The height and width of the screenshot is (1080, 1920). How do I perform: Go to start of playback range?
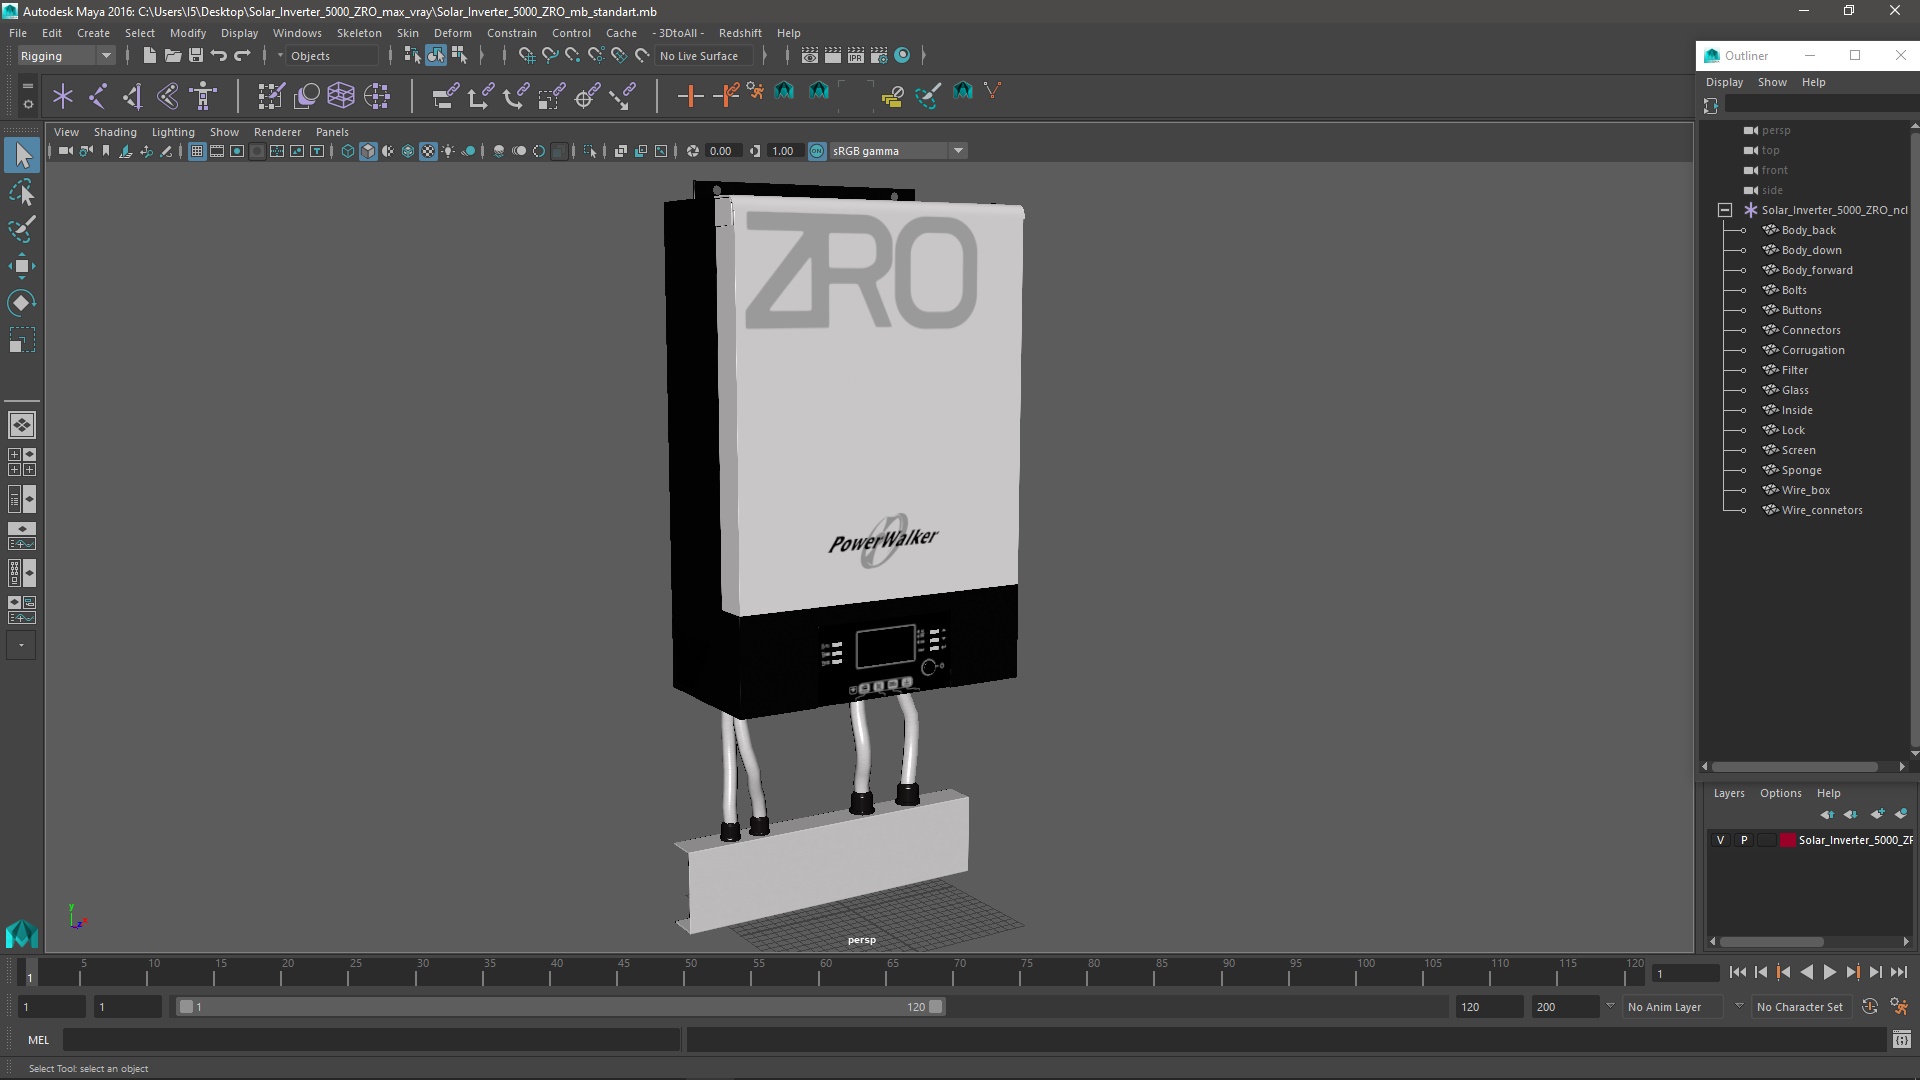[1738, 972]
